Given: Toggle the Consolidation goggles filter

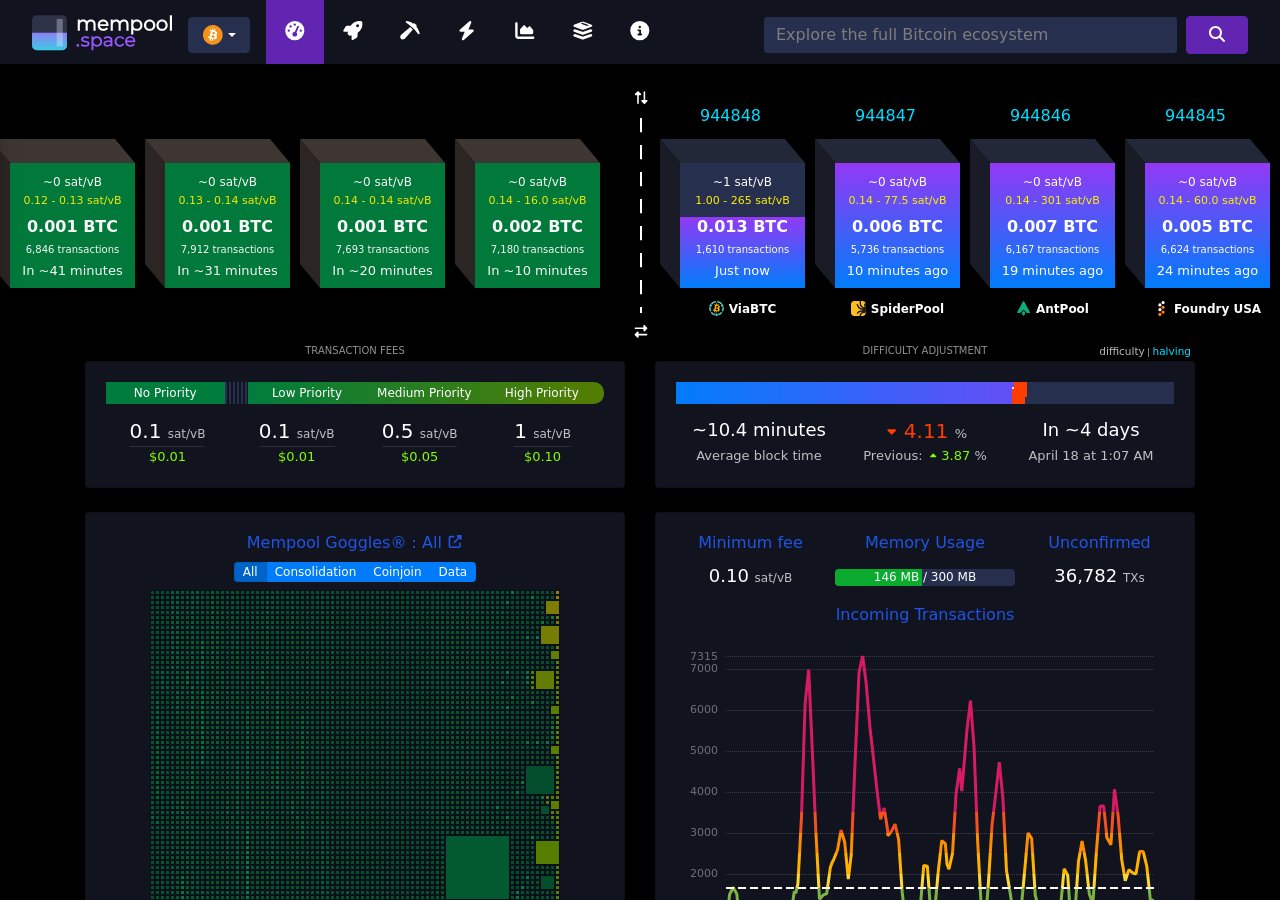Looking at the screenshot, I should click(315, 572).
